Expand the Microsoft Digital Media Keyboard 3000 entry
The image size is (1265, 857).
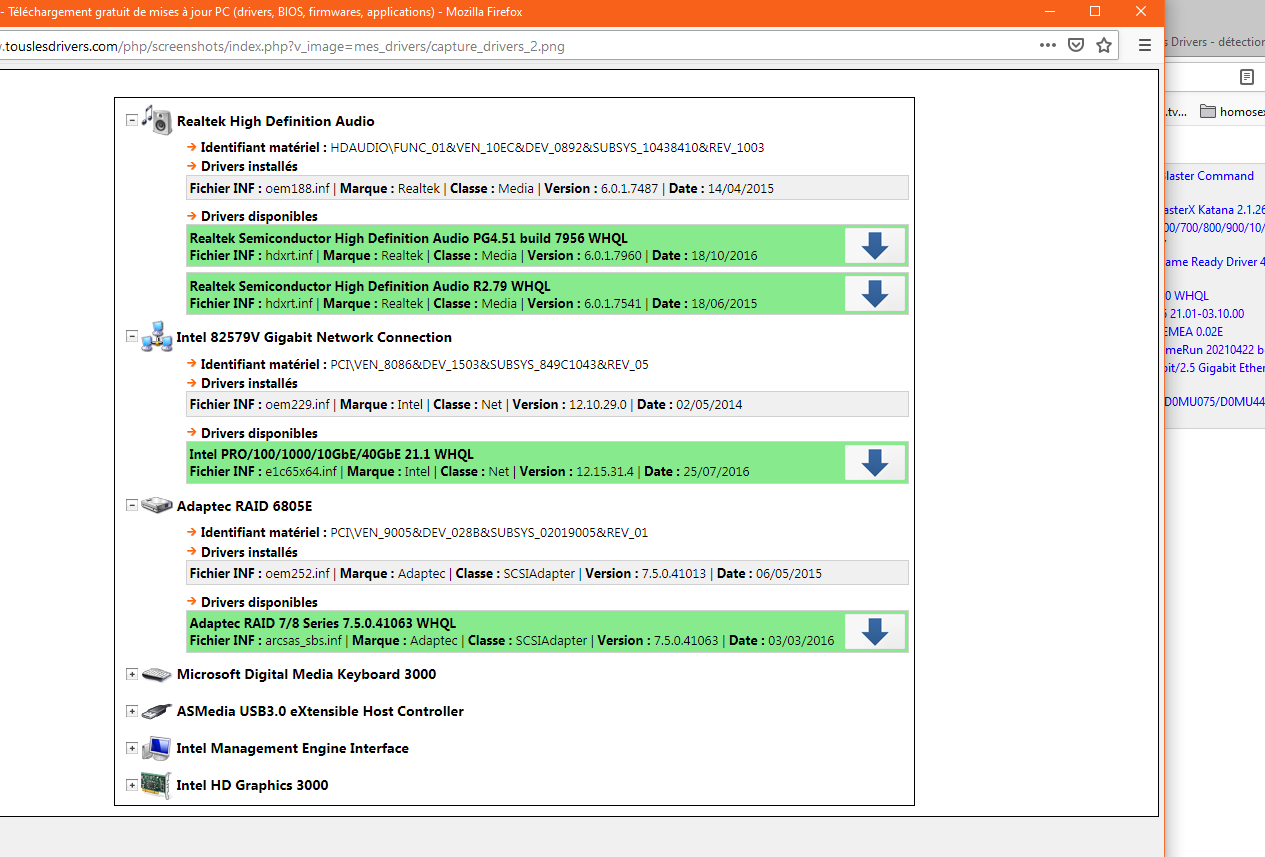[131, 674]
